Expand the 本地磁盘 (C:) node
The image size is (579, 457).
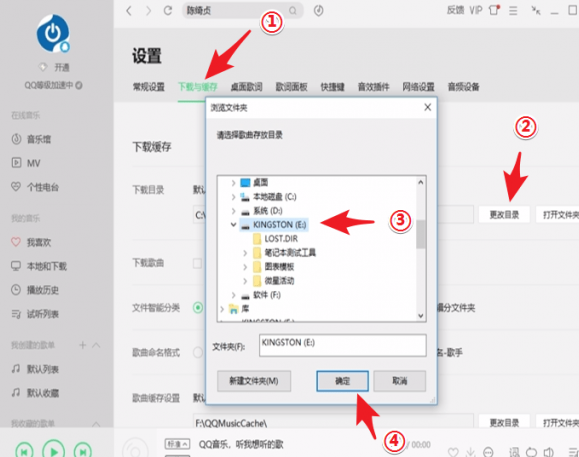(233, 197)
